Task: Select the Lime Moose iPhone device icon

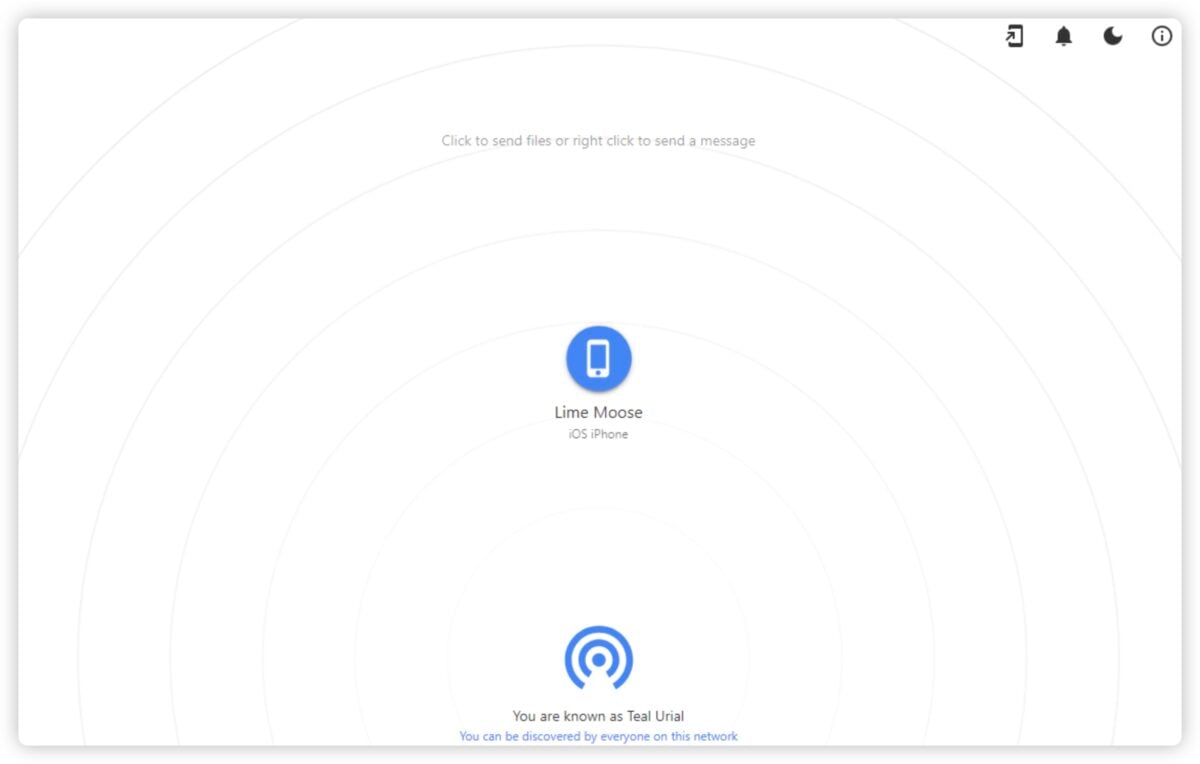Action: click(x=598, y=358)
